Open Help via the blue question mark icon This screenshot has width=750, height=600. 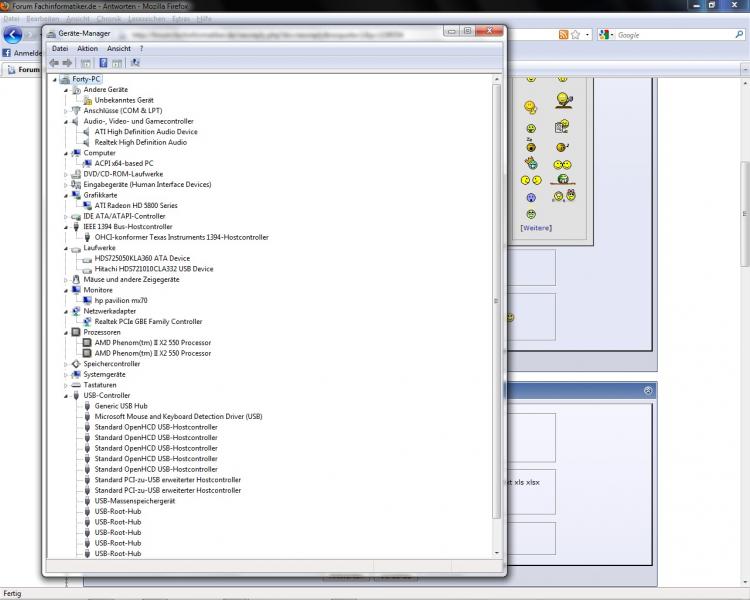[103, 63]
